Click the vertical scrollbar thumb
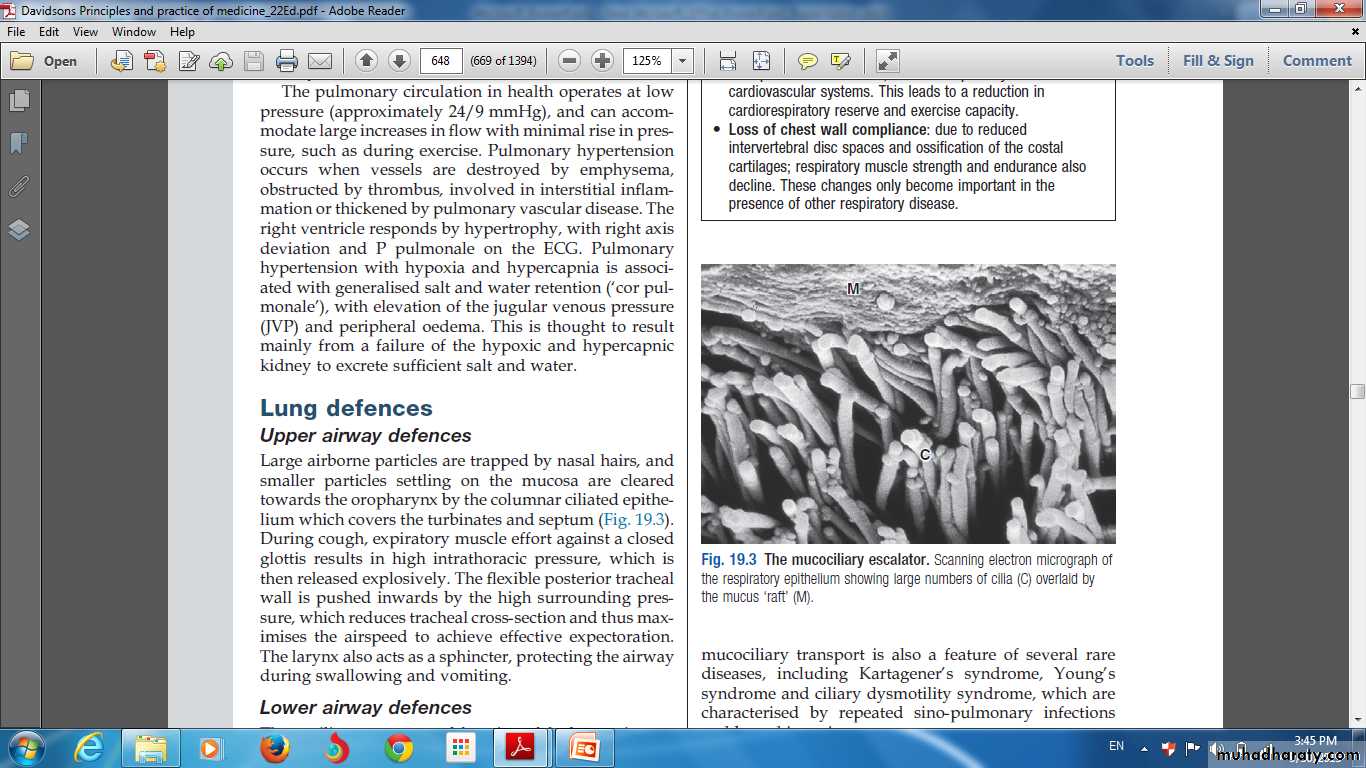The width and height of the screenshot is (1366, 768). tap(1357, 391)
